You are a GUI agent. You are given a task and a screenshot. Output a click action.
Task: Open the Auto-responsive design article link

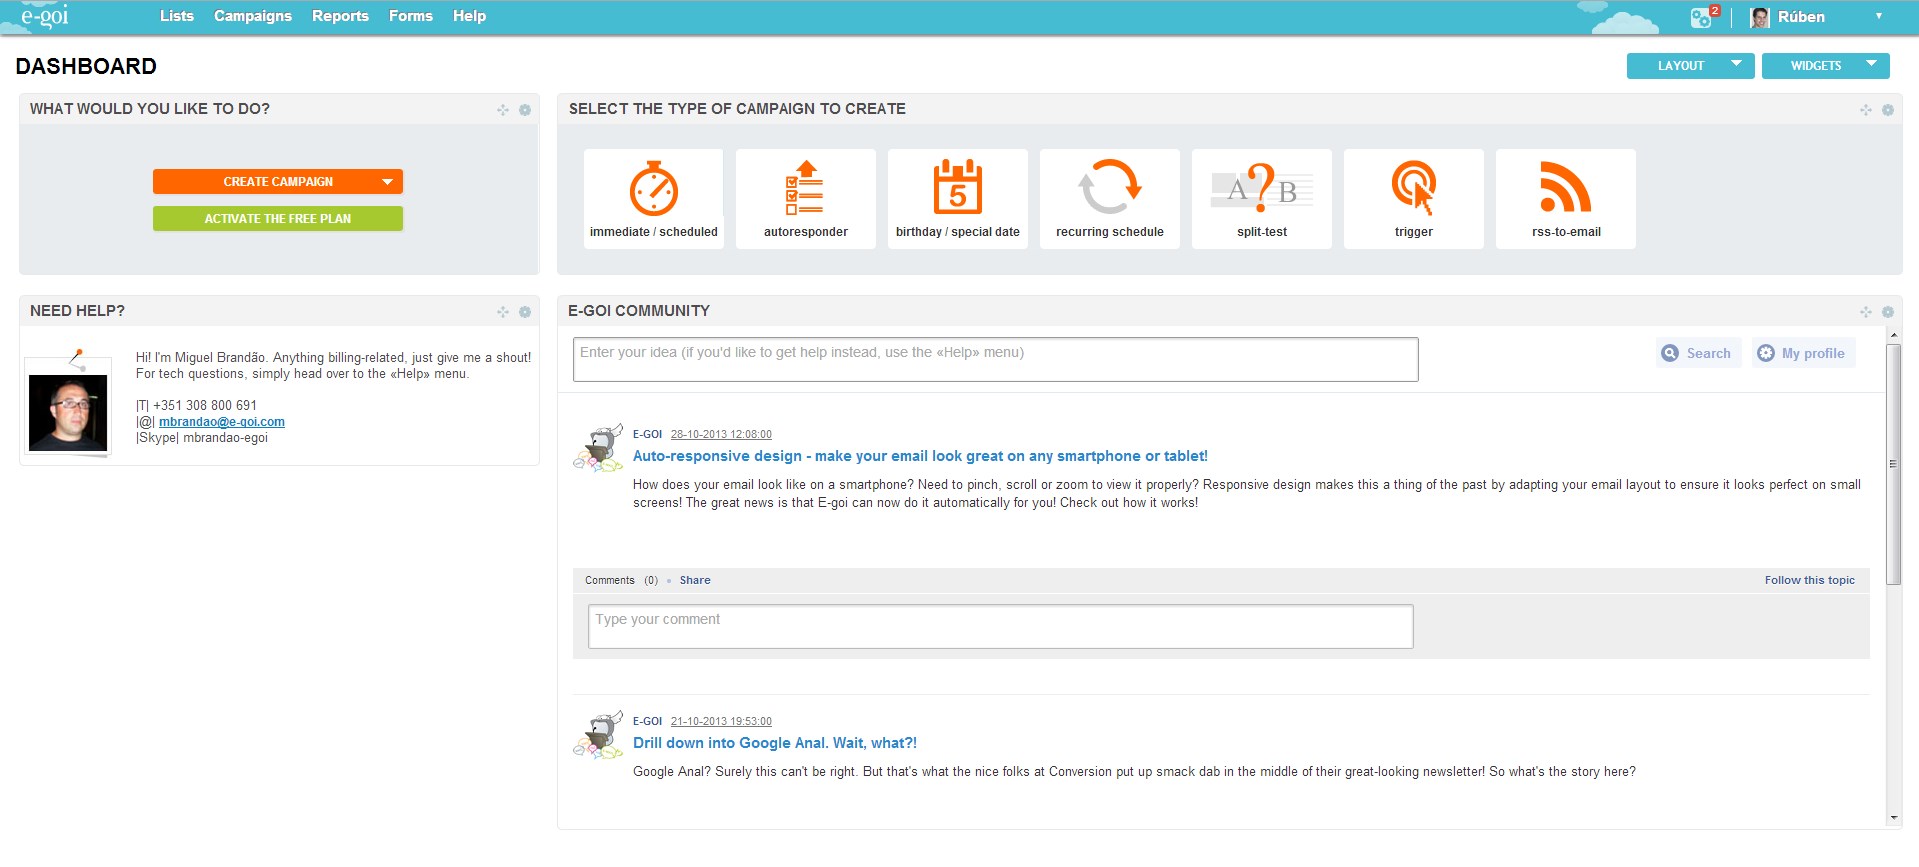click(x=920, y=456)
